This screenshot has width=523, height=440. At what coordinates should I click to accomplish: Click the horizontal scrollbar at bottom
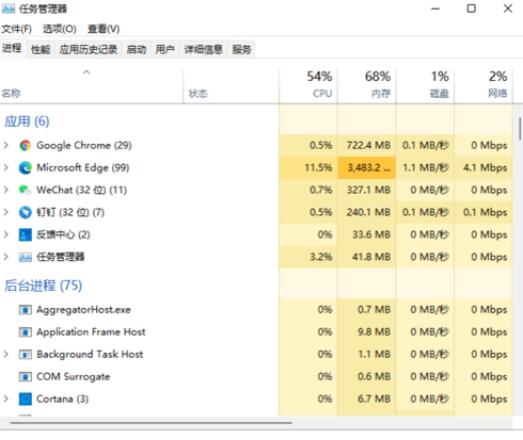click(x=151, y=423)
